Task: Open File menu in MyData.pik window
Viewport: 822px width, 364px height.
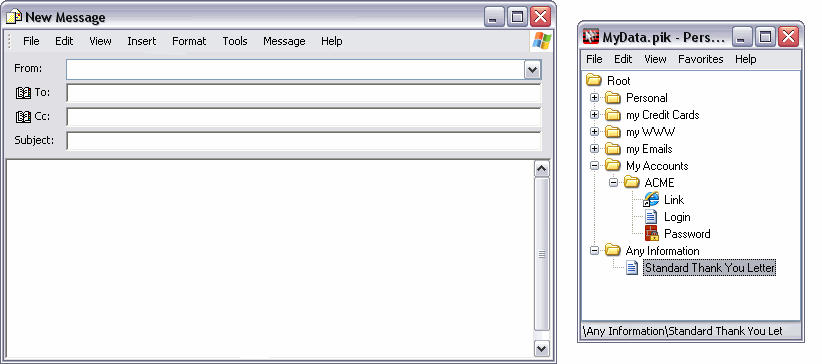Action: 594,59
